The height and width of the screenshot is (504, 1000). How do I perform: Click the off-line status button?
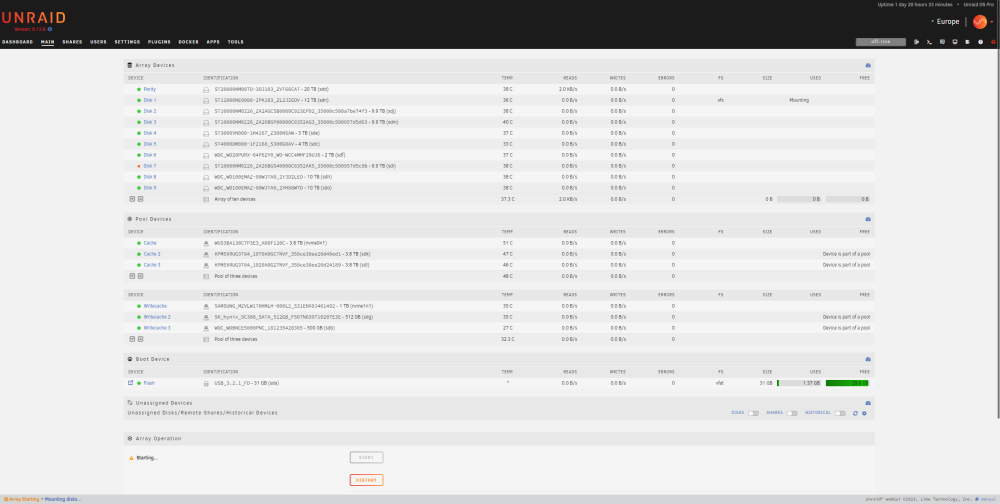tap(881, 42)
